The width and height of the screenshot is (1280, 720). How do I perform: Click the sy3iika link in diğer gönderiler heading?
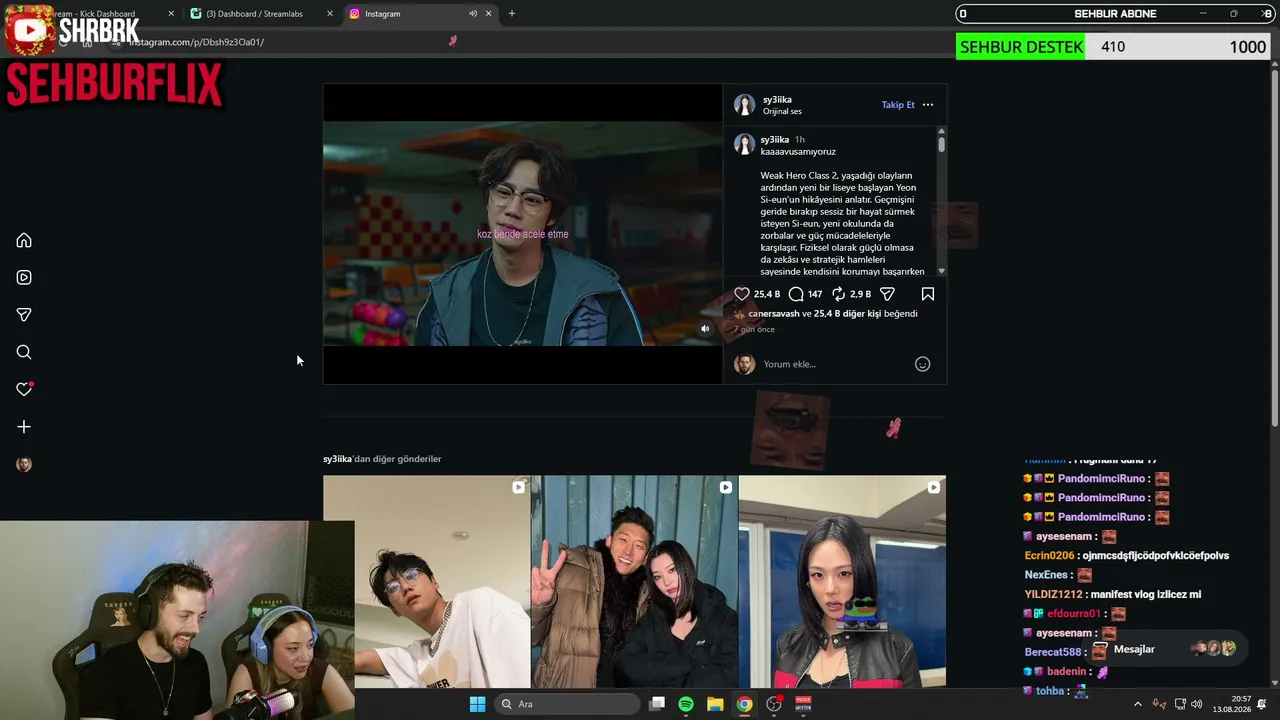(338, 459)
